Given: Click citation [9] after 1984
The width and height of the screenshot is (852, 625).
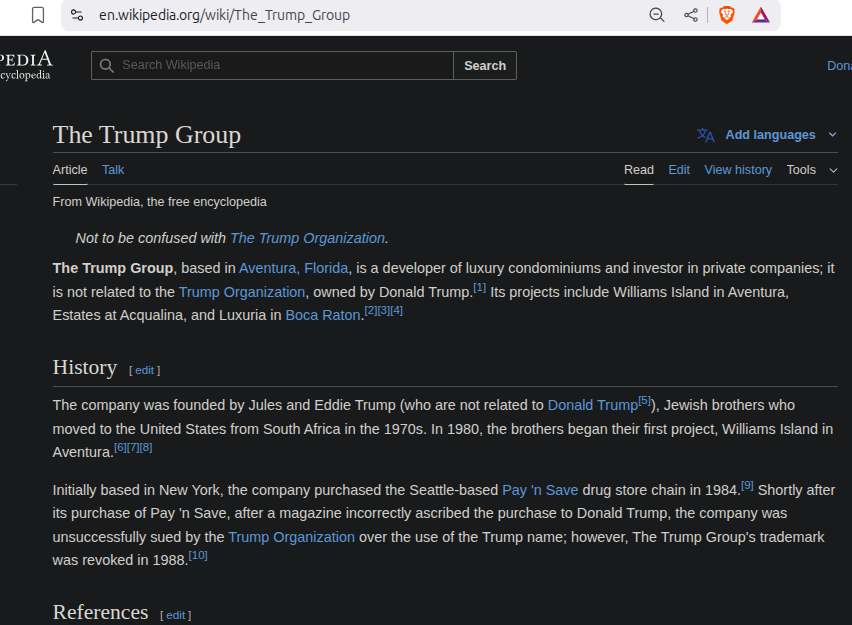Looking at the screenshot, I should point(747,485).
